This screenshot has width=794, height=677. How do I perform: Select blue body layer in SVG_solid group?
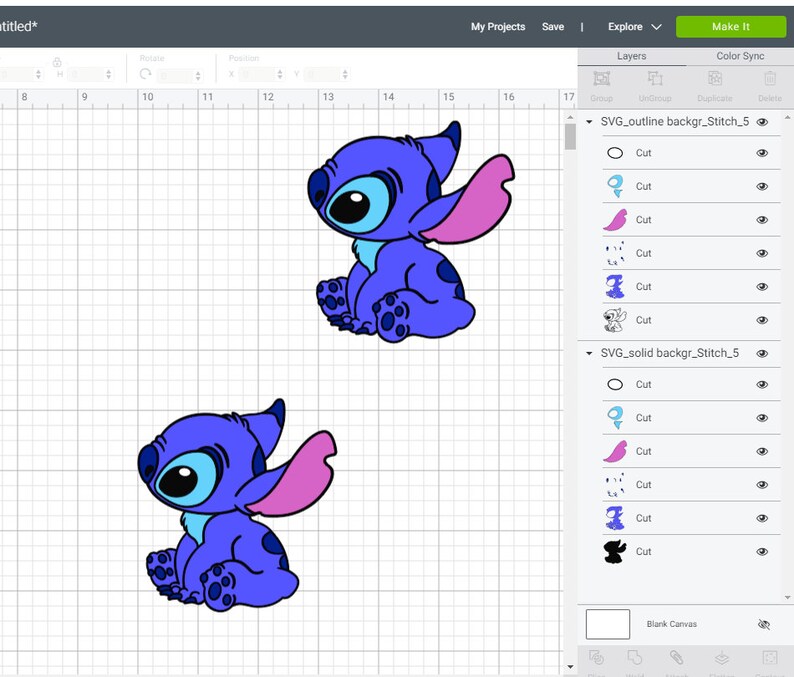(691, 518)
